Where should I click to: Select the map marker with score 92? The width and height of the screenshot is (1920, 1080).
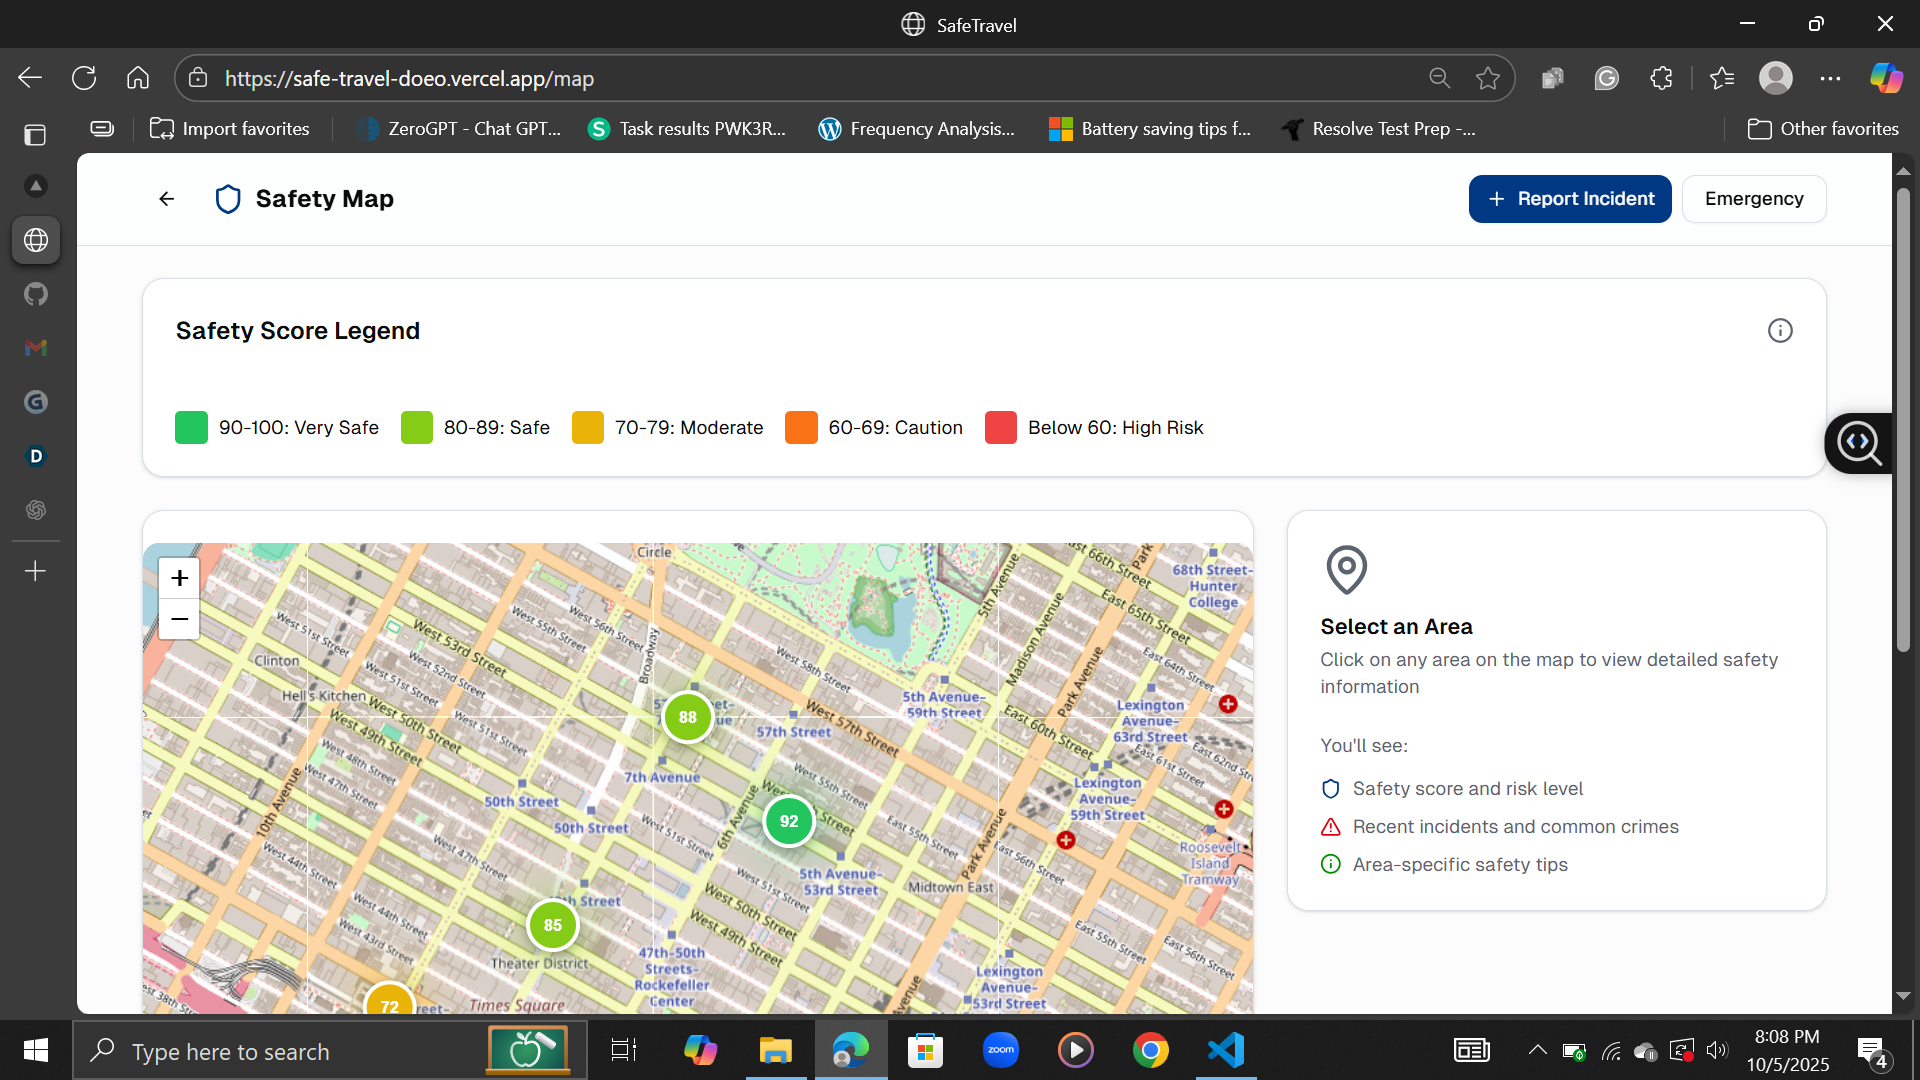tap(789, 821)
